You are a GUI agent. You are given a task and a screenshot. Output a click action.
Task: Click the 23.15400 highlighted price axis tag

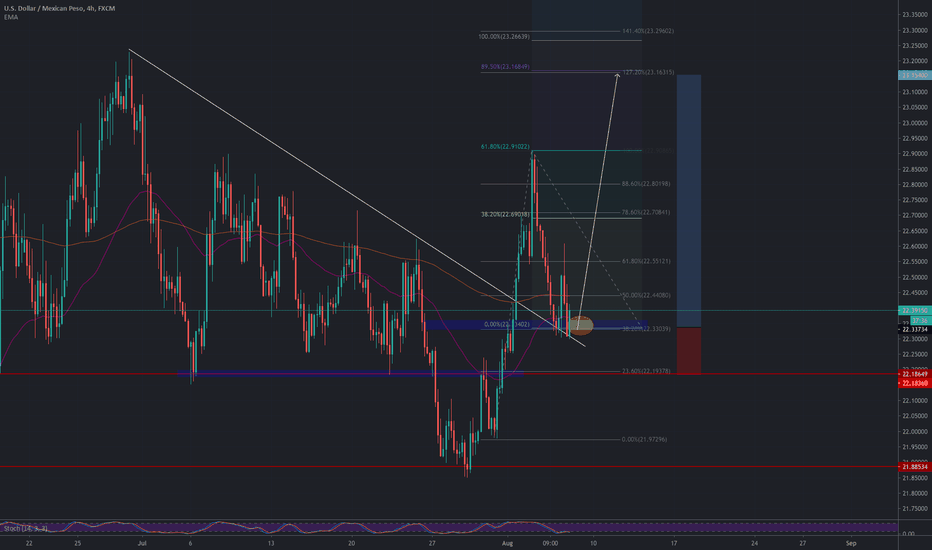click(915, 76)
